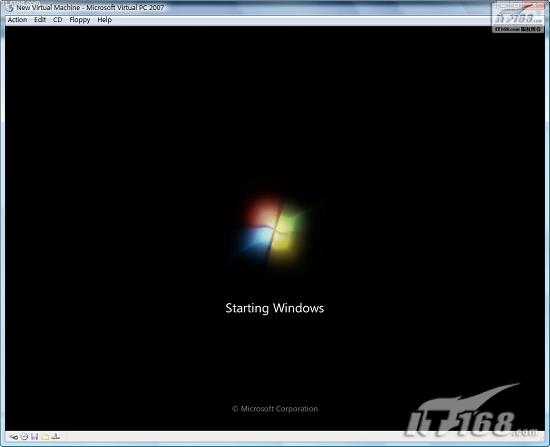Click the shared folder icon in status bar
This screenshot has height=447, width=550.
click(x=45, y=437)
